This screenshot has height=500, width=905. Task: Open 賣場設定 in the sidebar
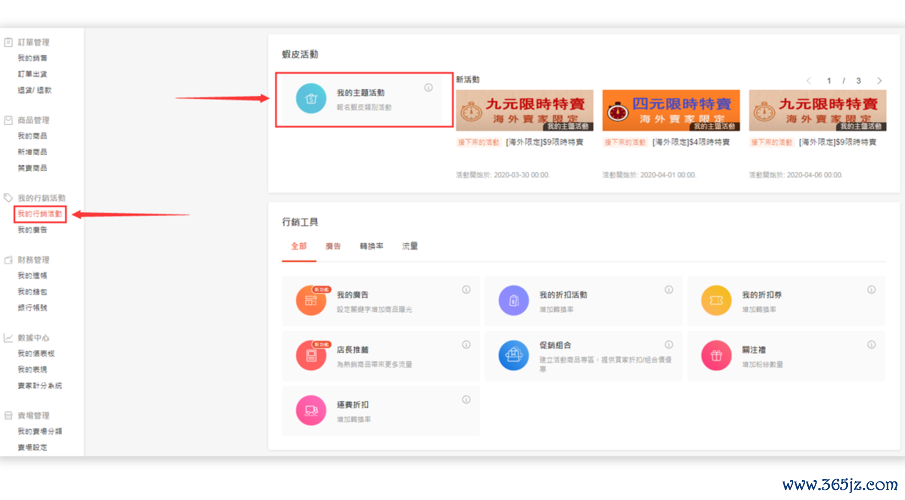pyautogui.click(x=32, y=448)
